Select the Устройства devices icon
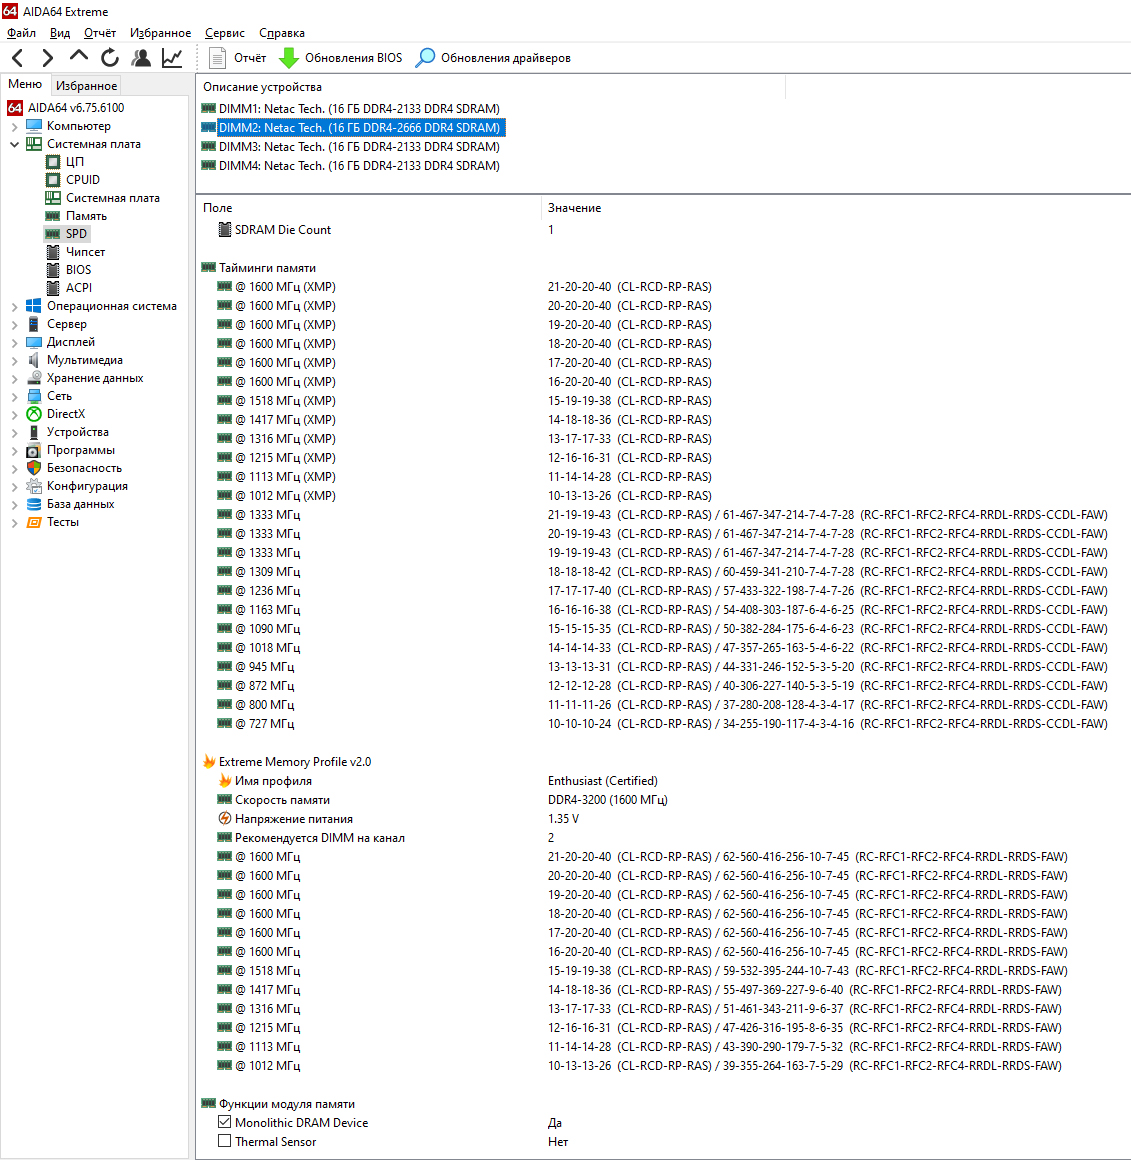Viewport: 1131px width, 1160px height. (34, 432)
